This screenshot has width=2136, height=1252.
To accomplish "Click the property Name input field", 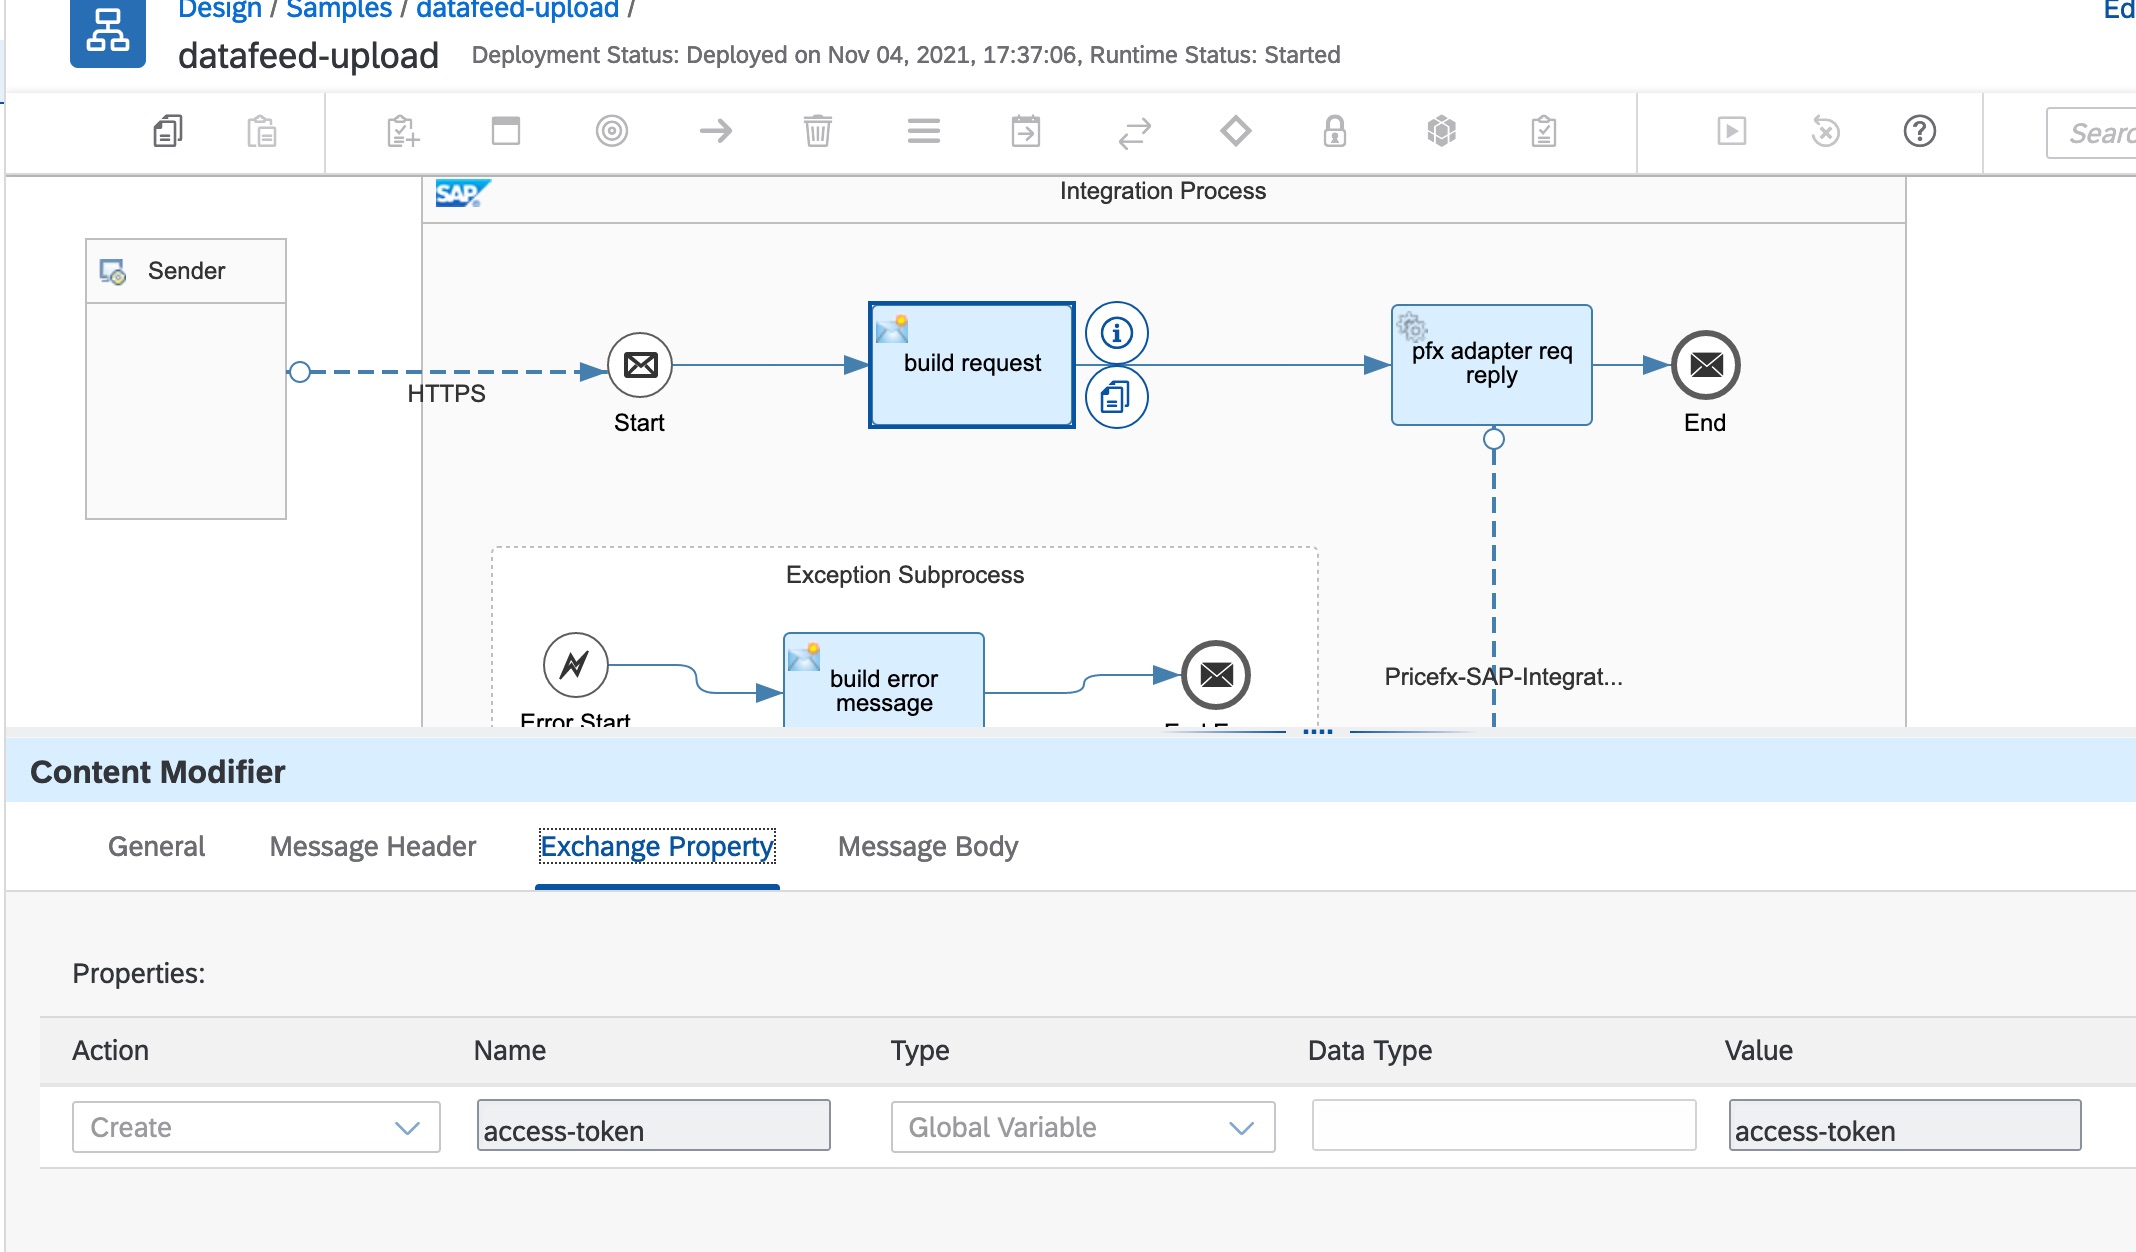I will coord(653,1127).
